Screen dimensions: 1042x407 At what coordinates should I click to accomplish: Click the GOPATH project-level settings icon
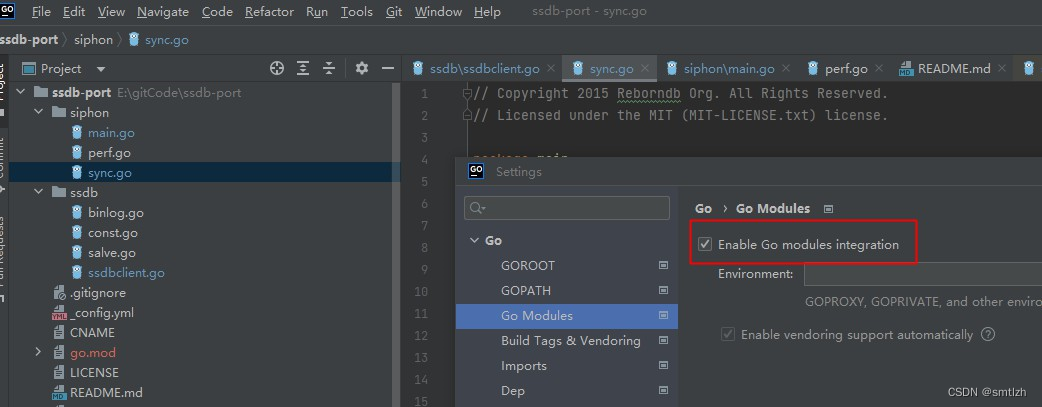click(663, 291)
